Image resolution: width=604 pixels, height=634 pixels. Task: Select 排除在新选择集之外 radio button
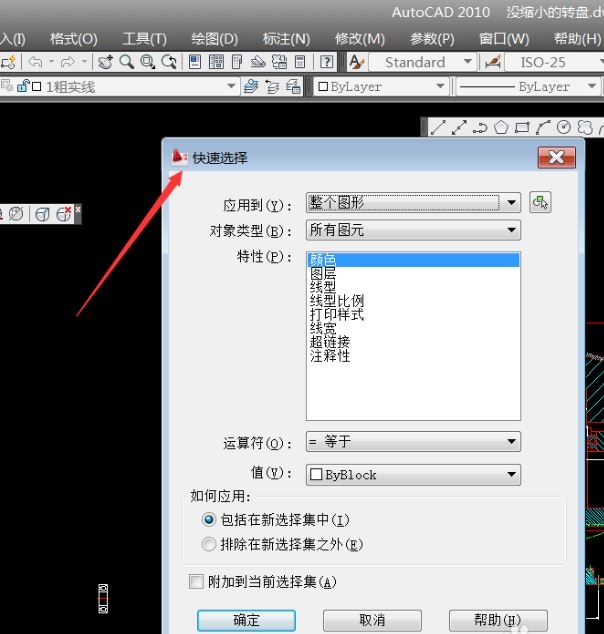[209, 545]
